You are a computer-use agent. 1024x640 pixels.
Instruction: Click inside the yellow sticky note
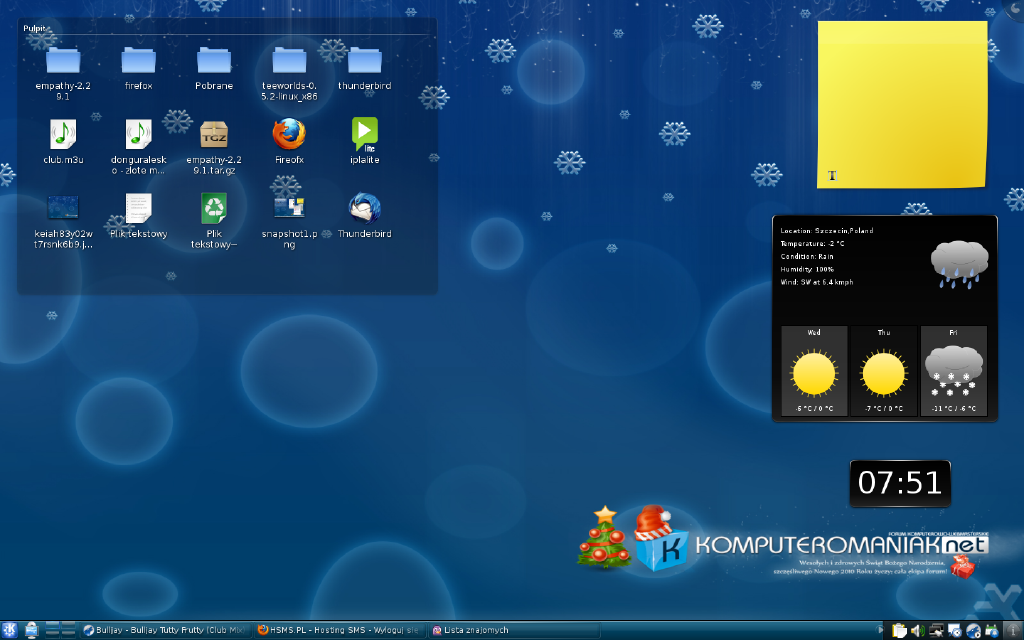coord(902,104)
